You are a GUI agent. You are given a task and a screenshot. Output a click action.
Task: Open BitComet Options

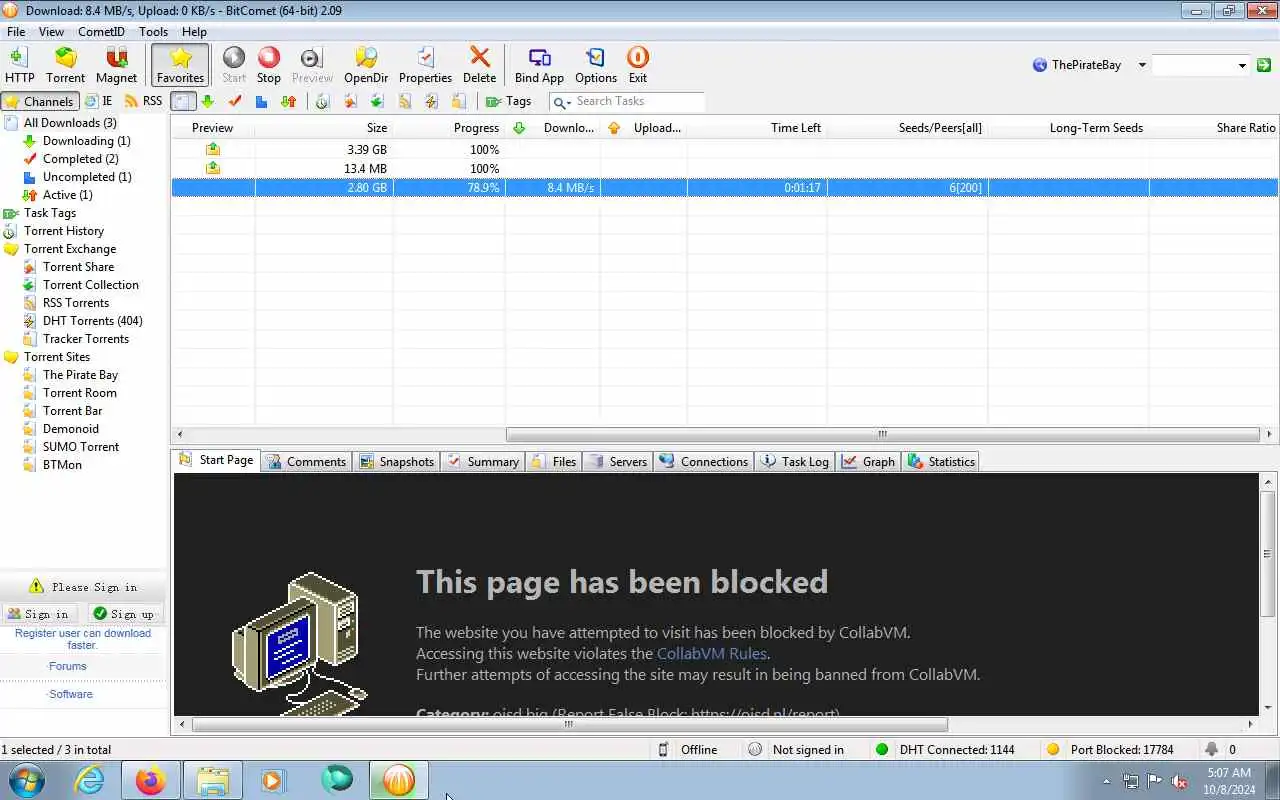pos(596,65)
